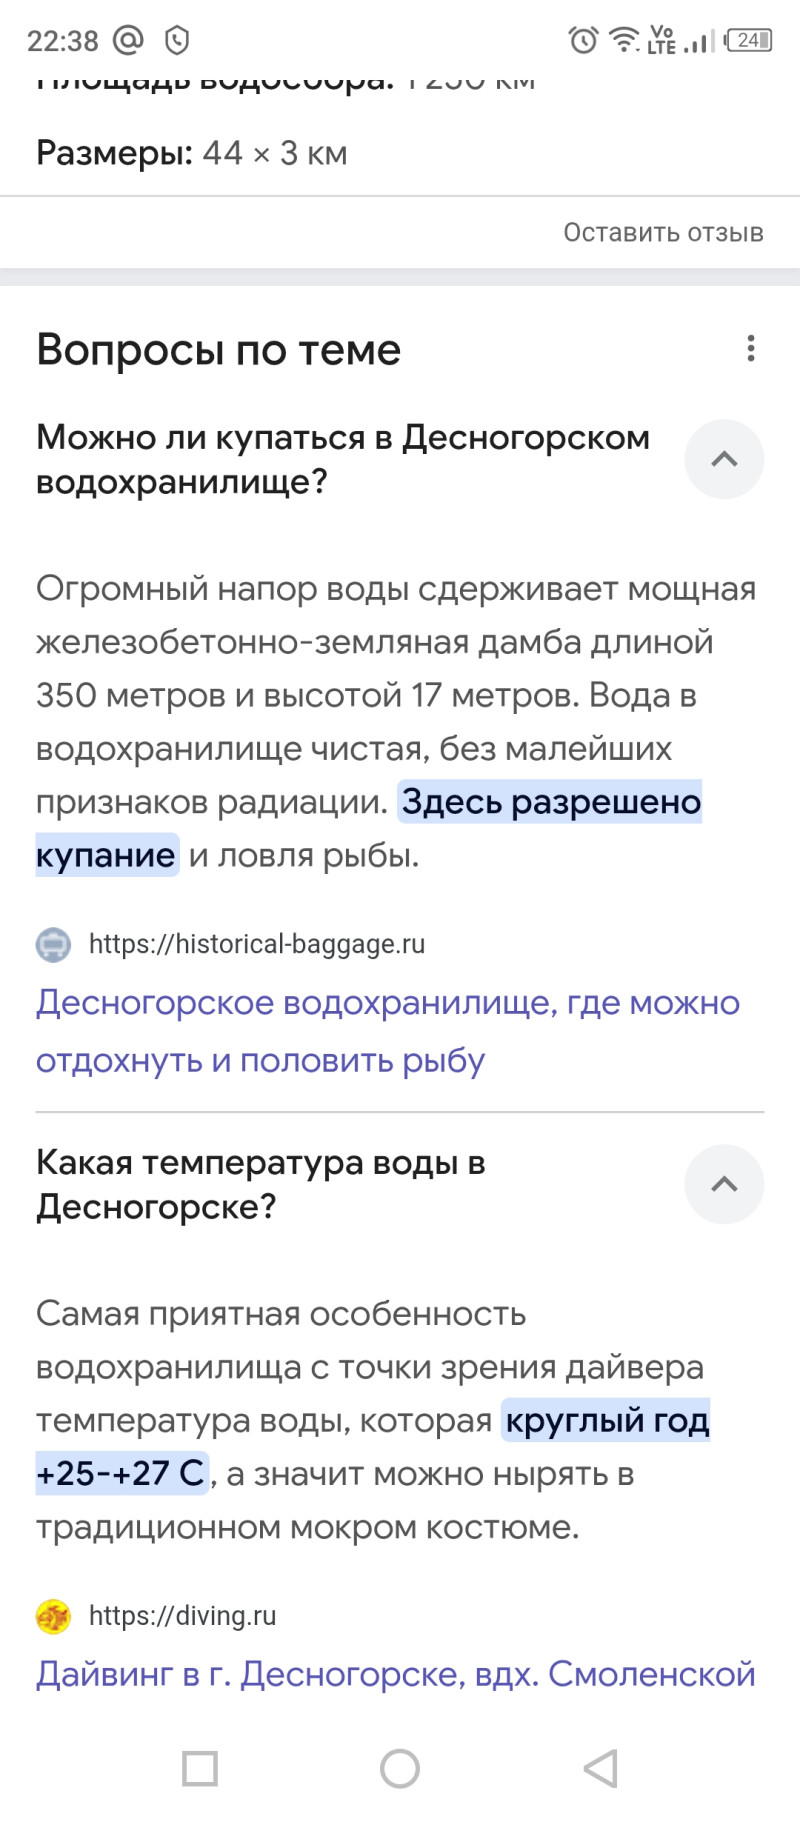The height and width of the screenshot is (1822, 800).
Task: Tap the battery level indicator
Action: tap(749, 40)
